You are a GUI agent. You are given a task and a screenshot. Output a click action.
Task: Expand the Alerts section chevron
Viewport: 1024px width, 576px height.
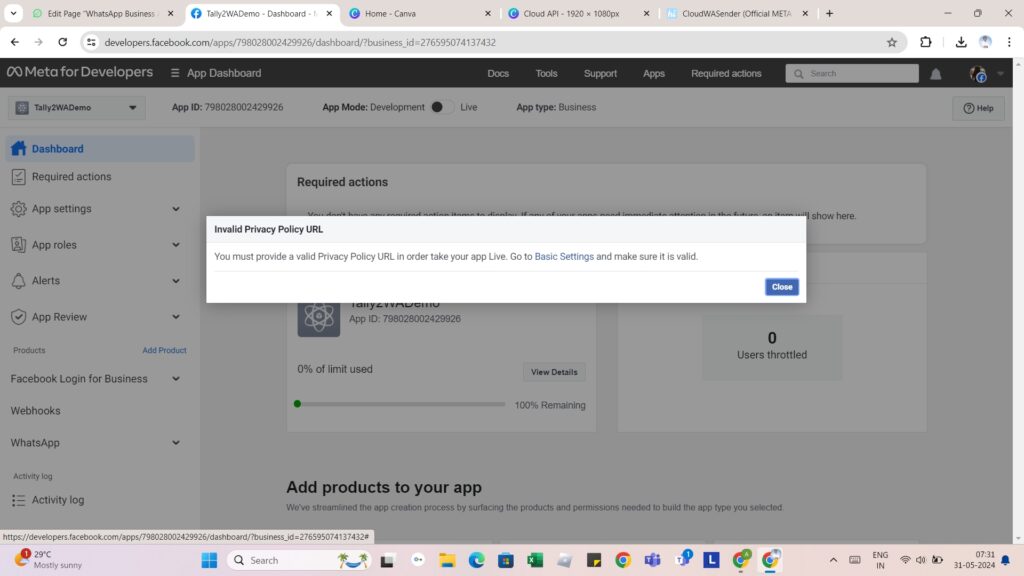click(x=176, y=281)
